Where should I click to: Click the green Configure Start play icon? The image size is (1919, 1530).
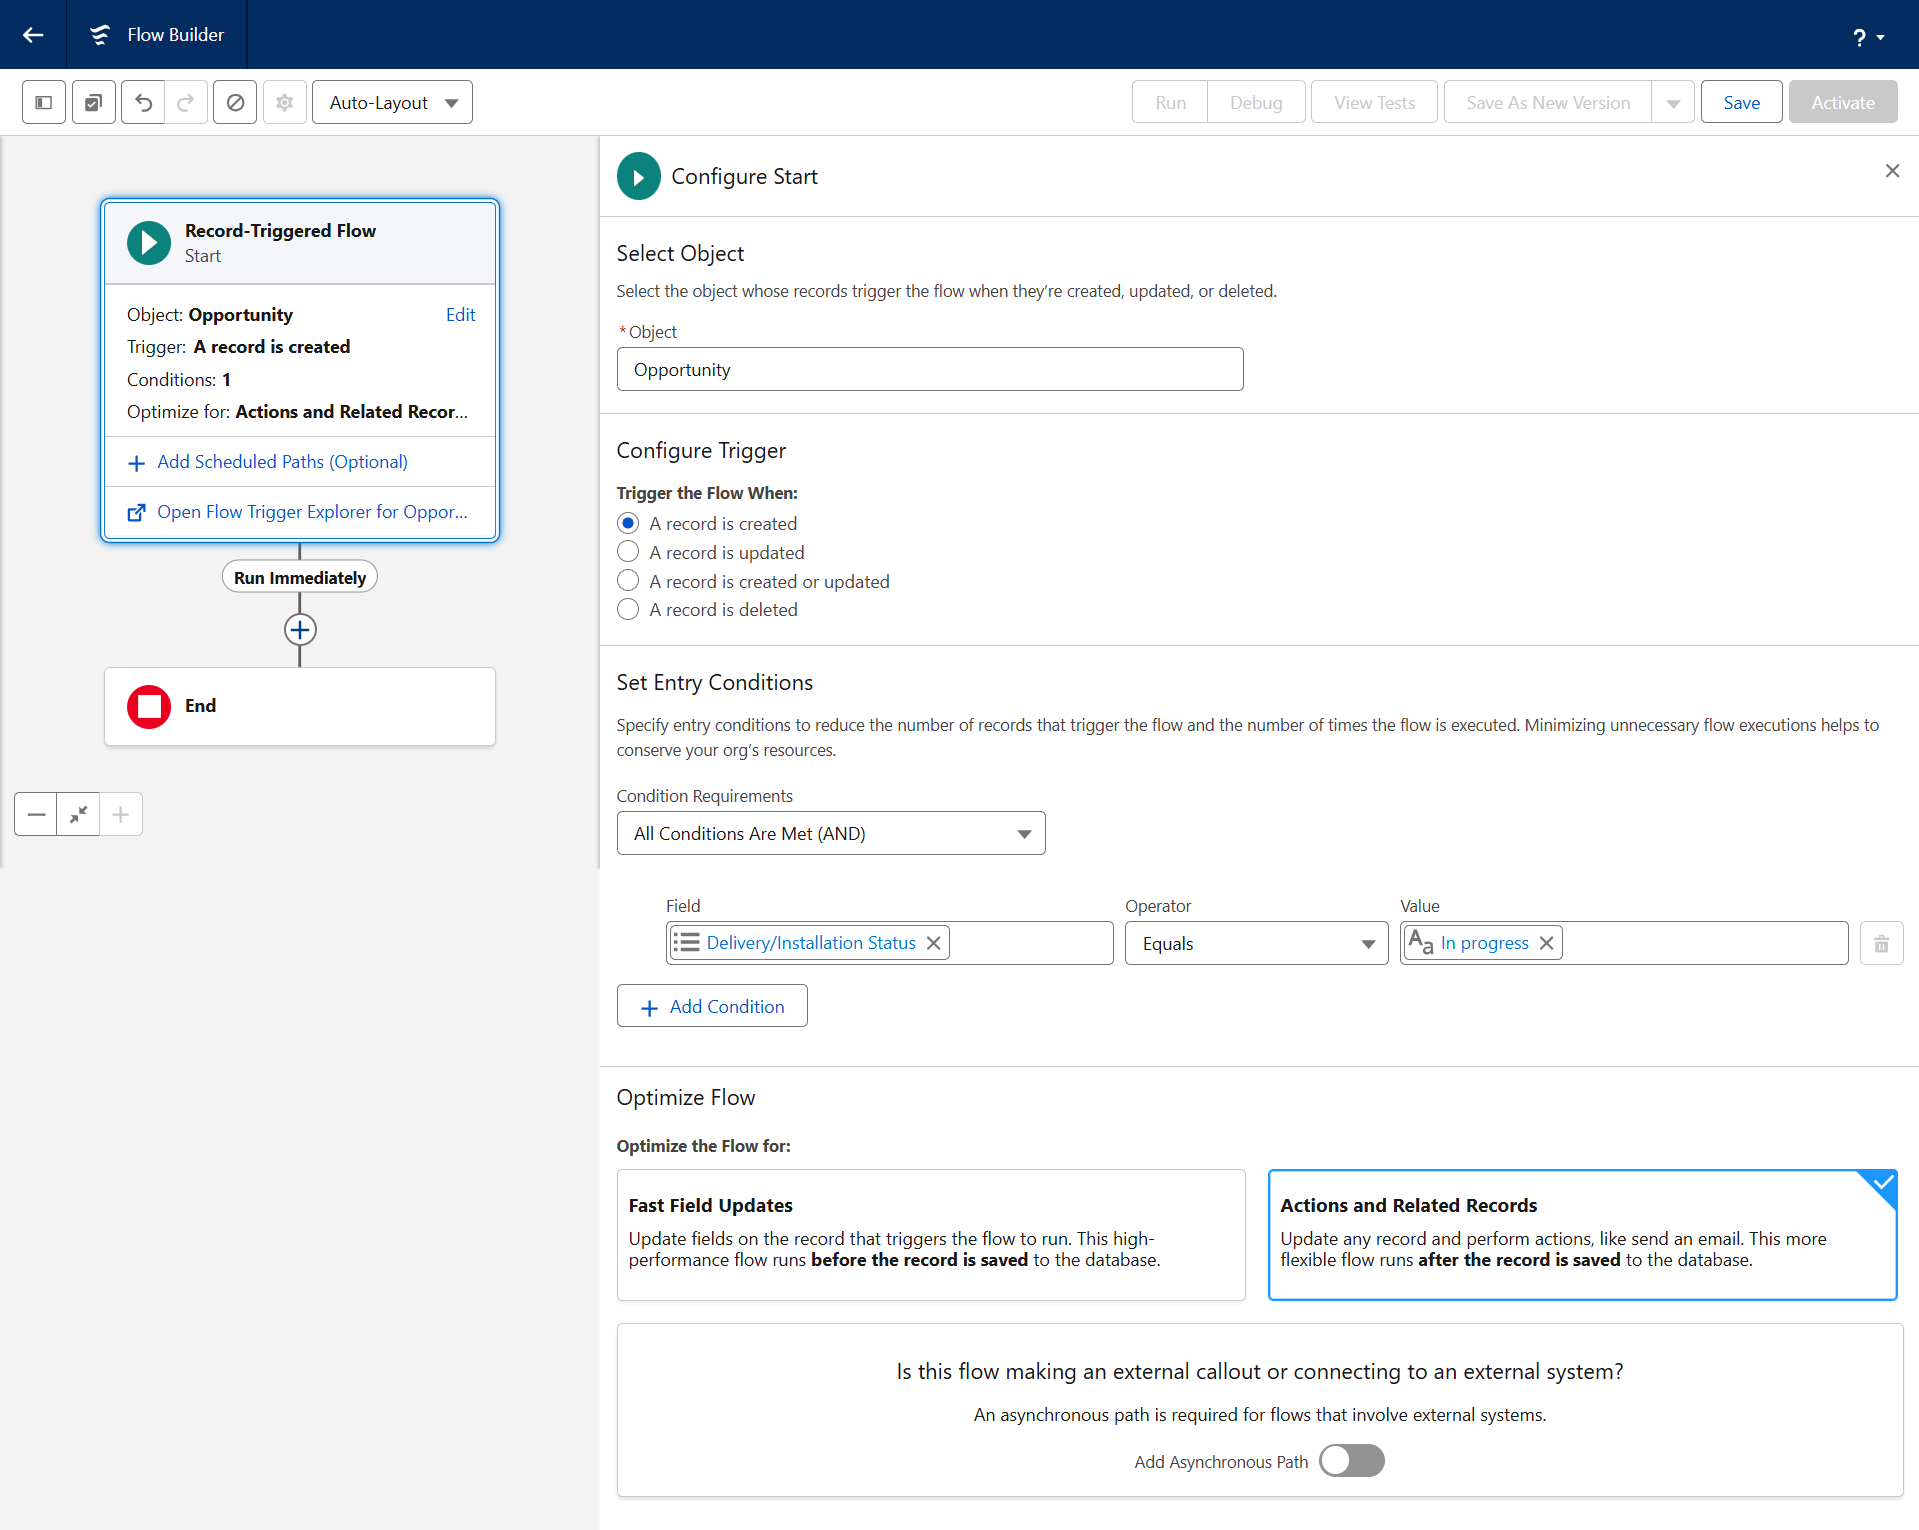click(639, 176)
